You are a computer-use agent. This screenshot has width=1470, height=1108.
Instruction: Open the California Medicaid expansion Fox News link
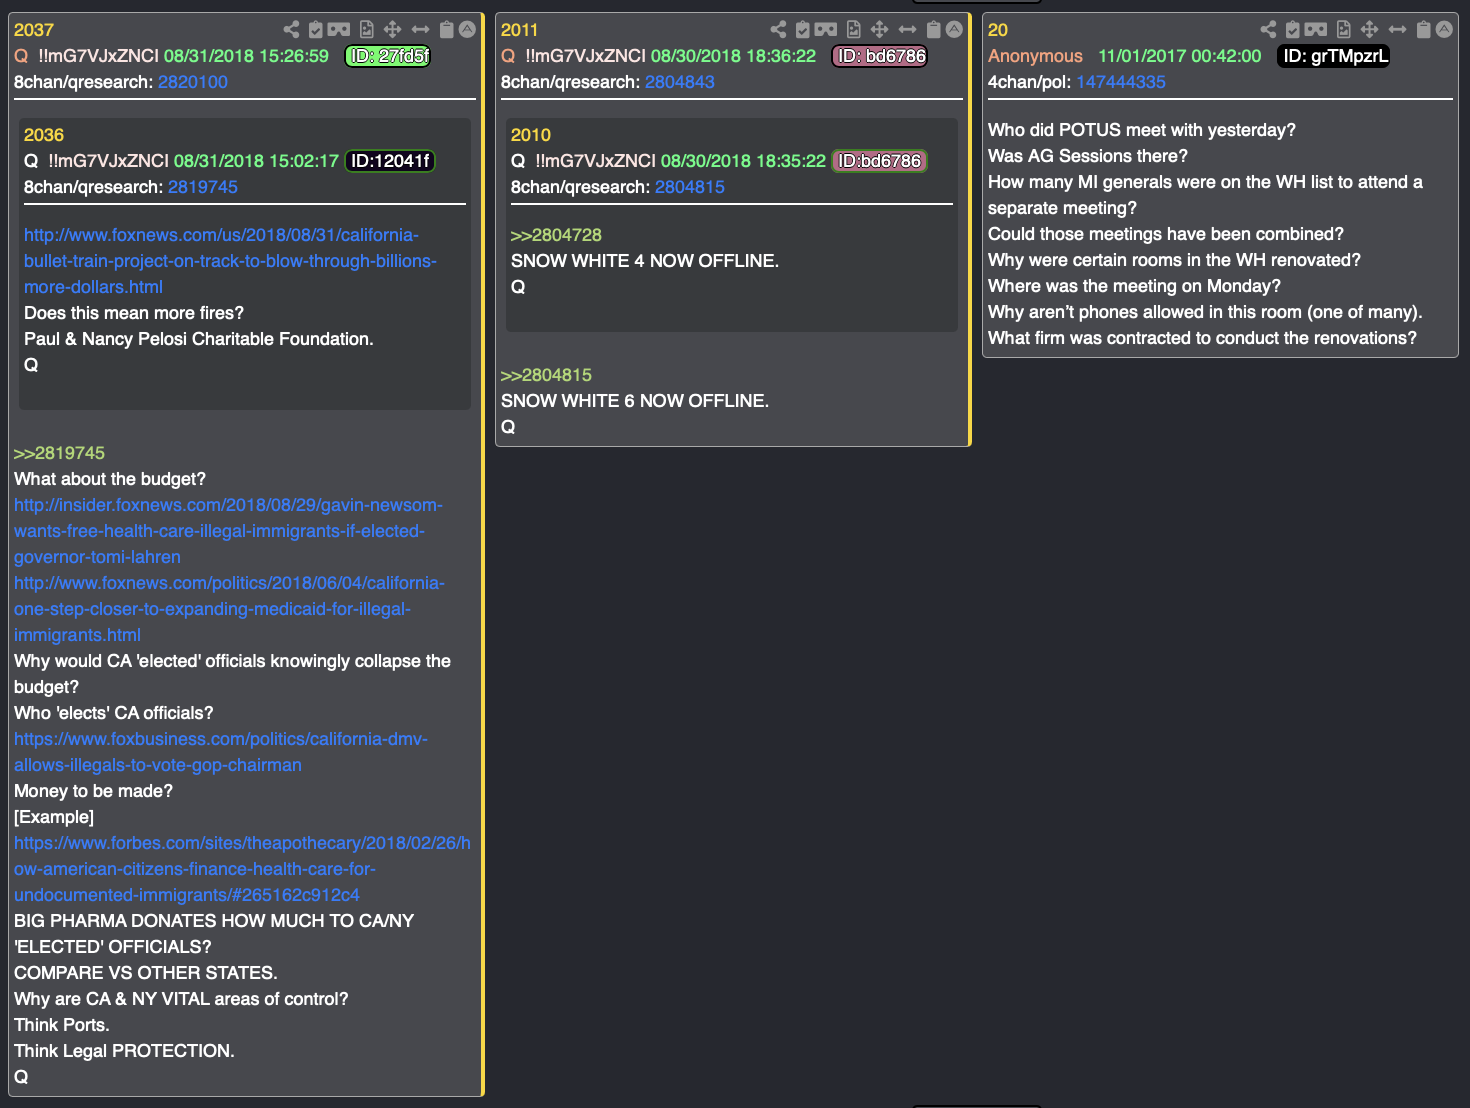pyautogui.click(x=229, y=609)
